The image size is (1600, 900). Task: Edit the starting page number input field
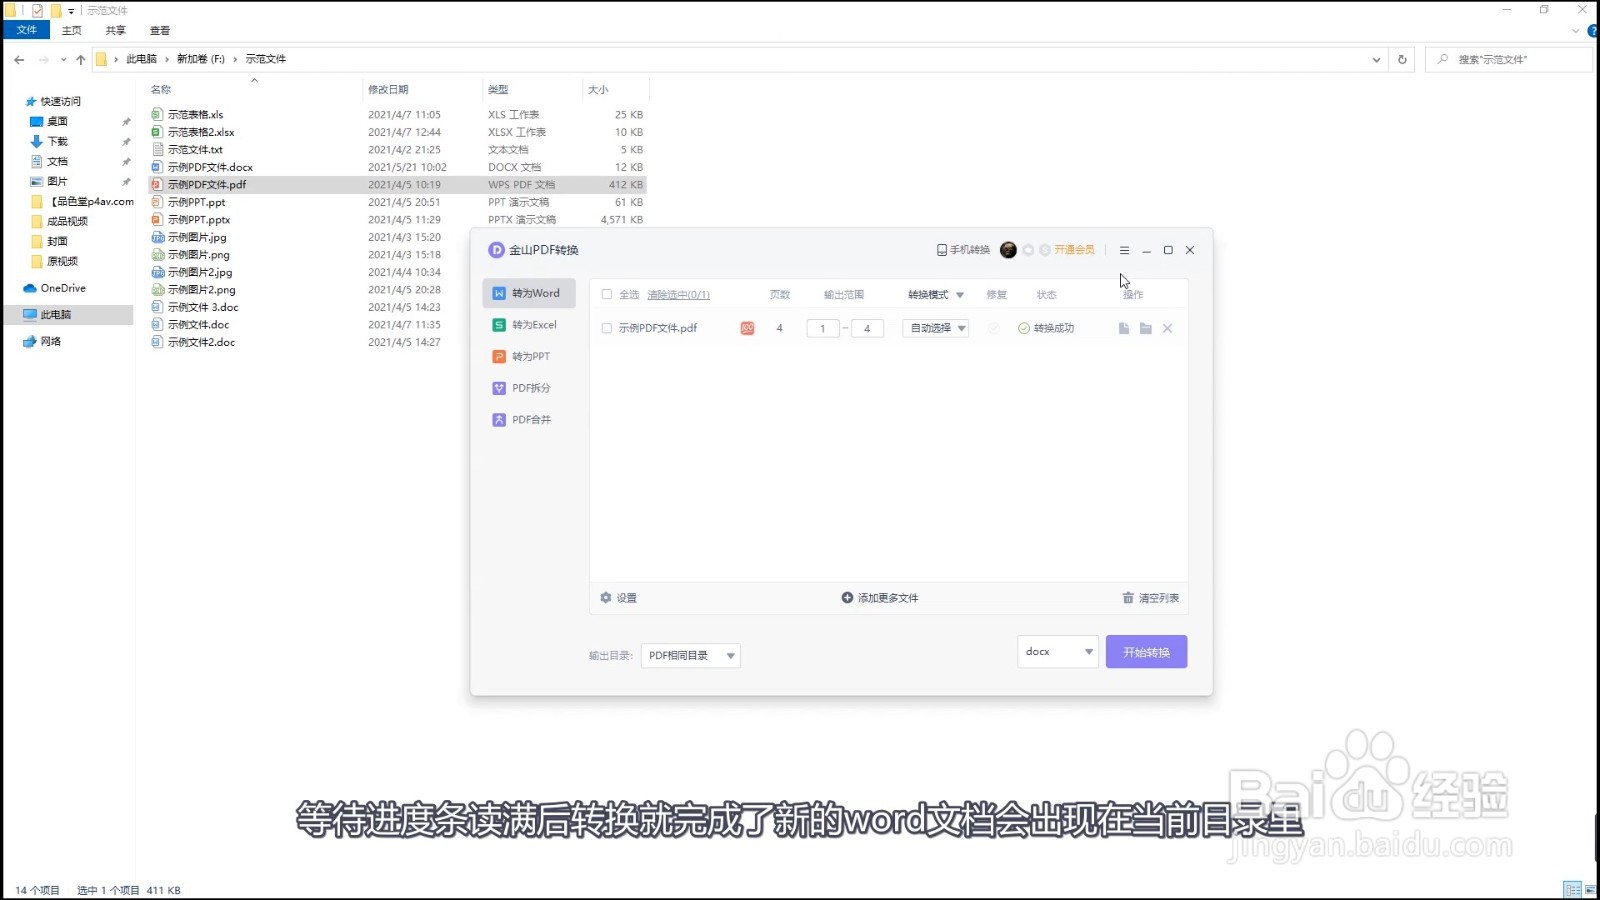[822, 328]
